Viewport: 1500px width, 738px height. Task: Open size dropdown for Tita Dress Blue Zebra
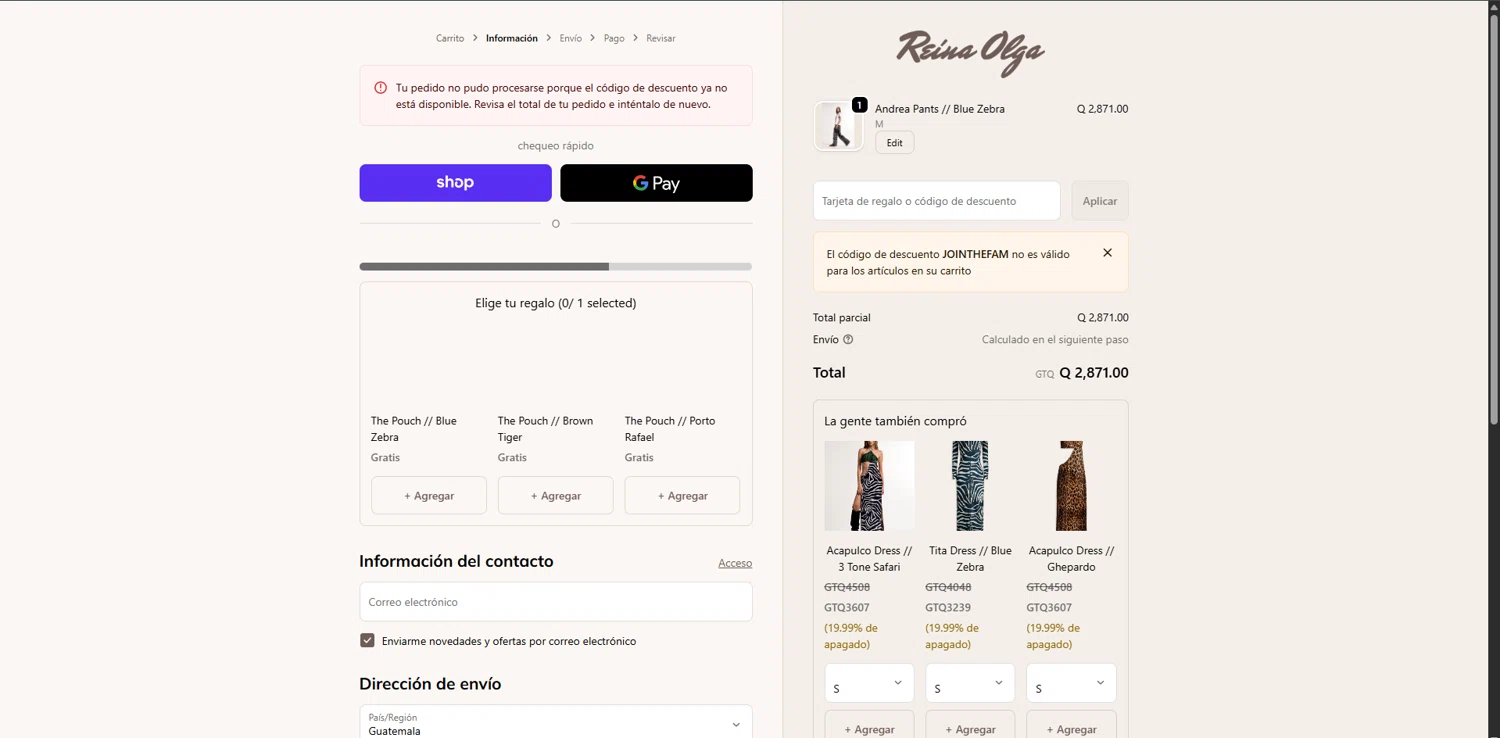[x=970, y=683]
